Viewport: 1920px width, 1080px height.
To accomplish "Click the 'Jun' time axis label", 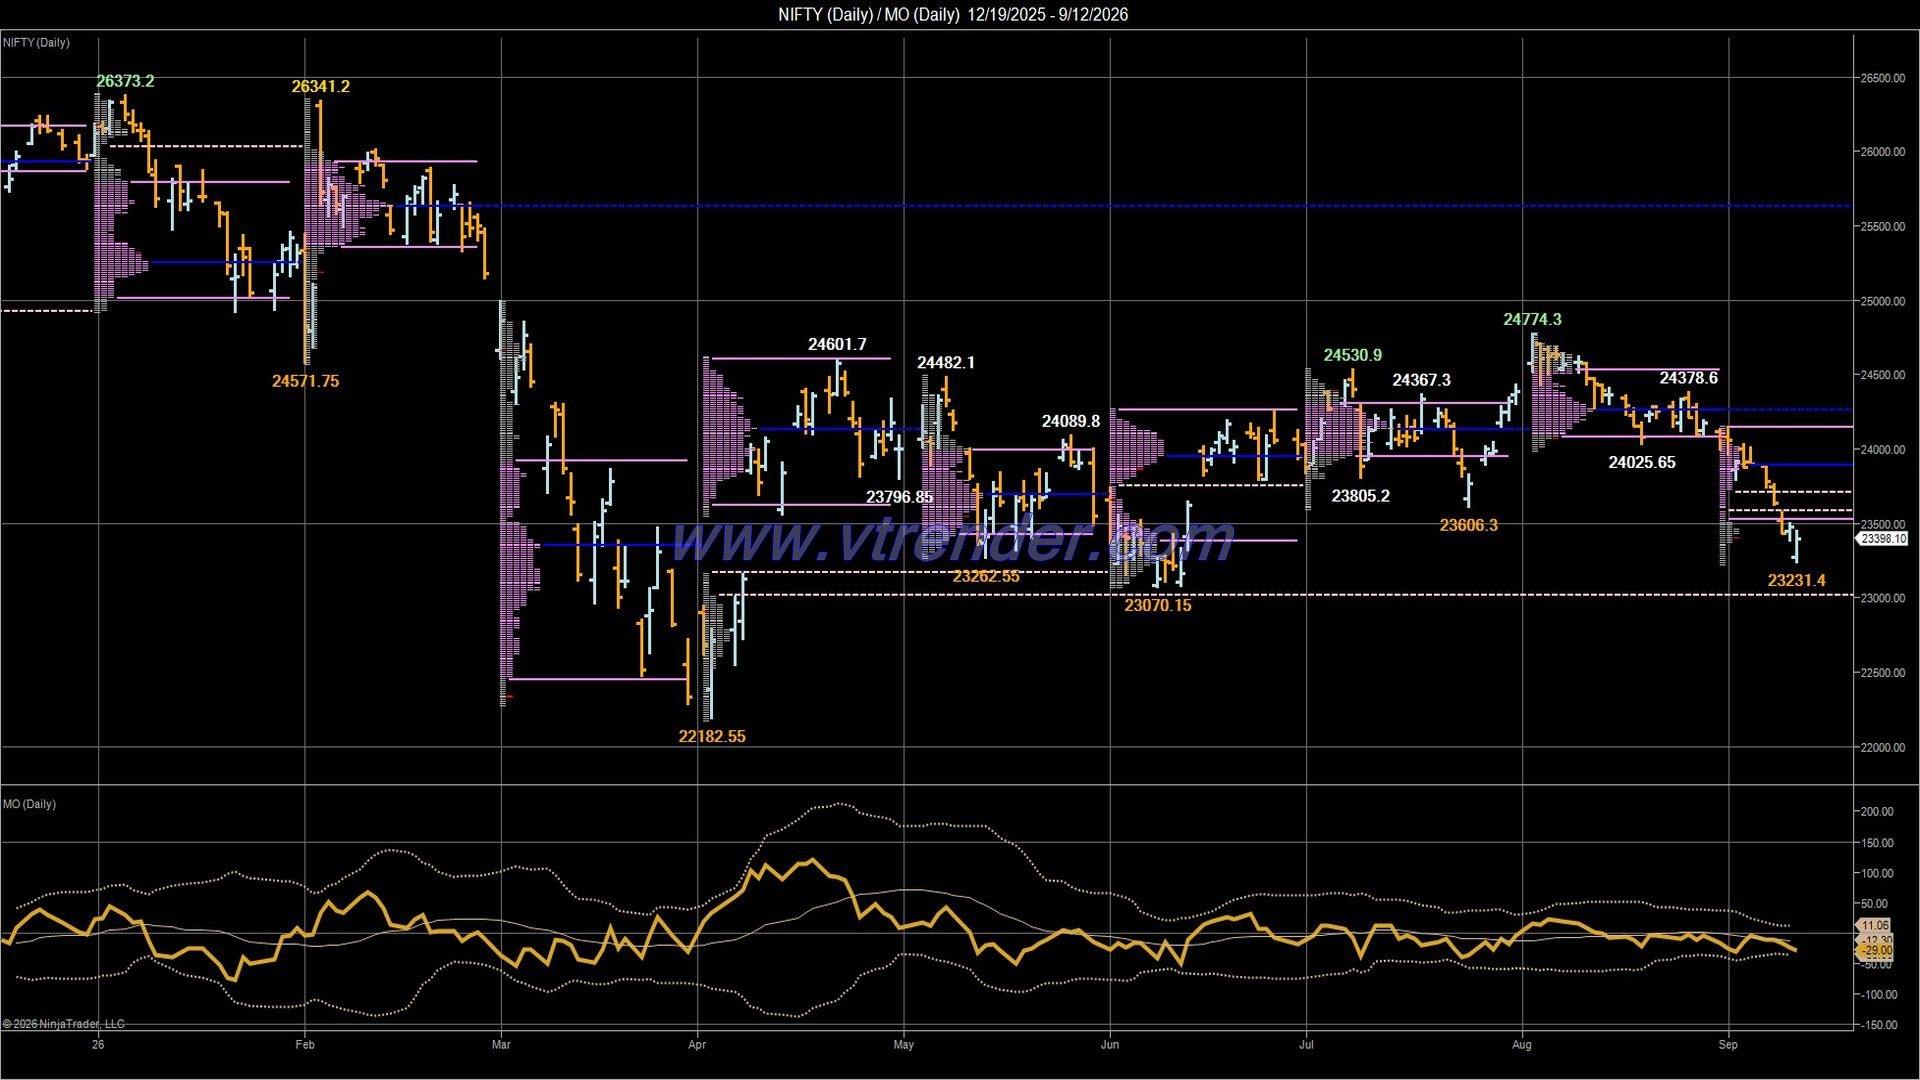I will click(x=1110, y=1045).
